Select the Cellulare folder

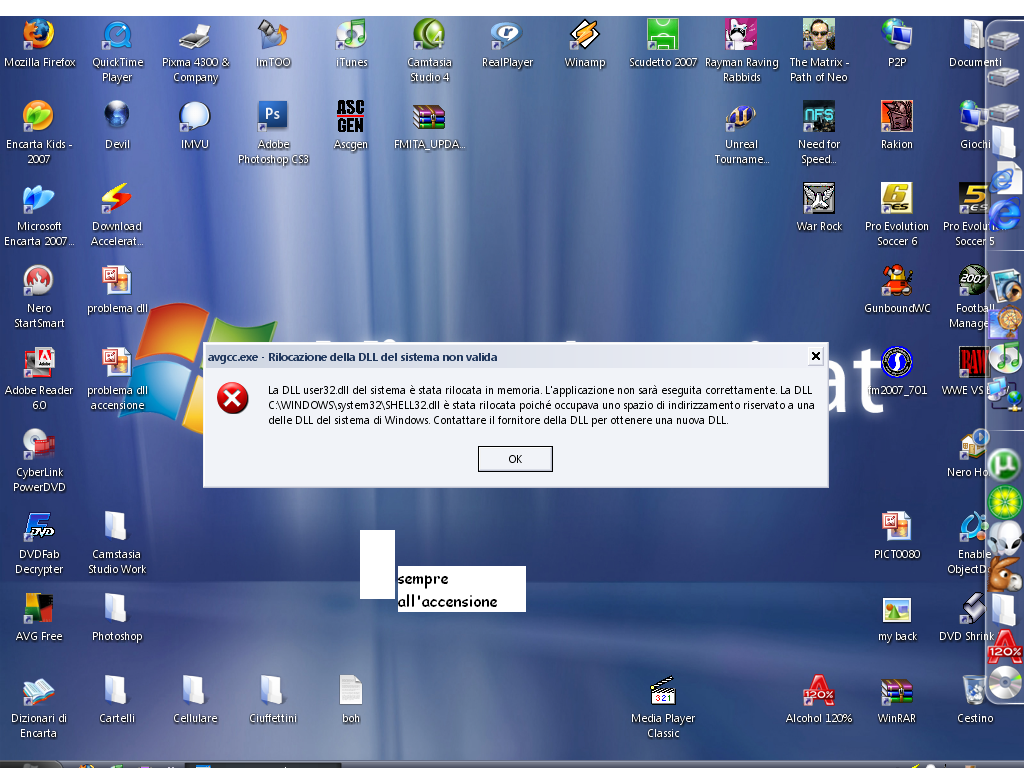(195, 699)
